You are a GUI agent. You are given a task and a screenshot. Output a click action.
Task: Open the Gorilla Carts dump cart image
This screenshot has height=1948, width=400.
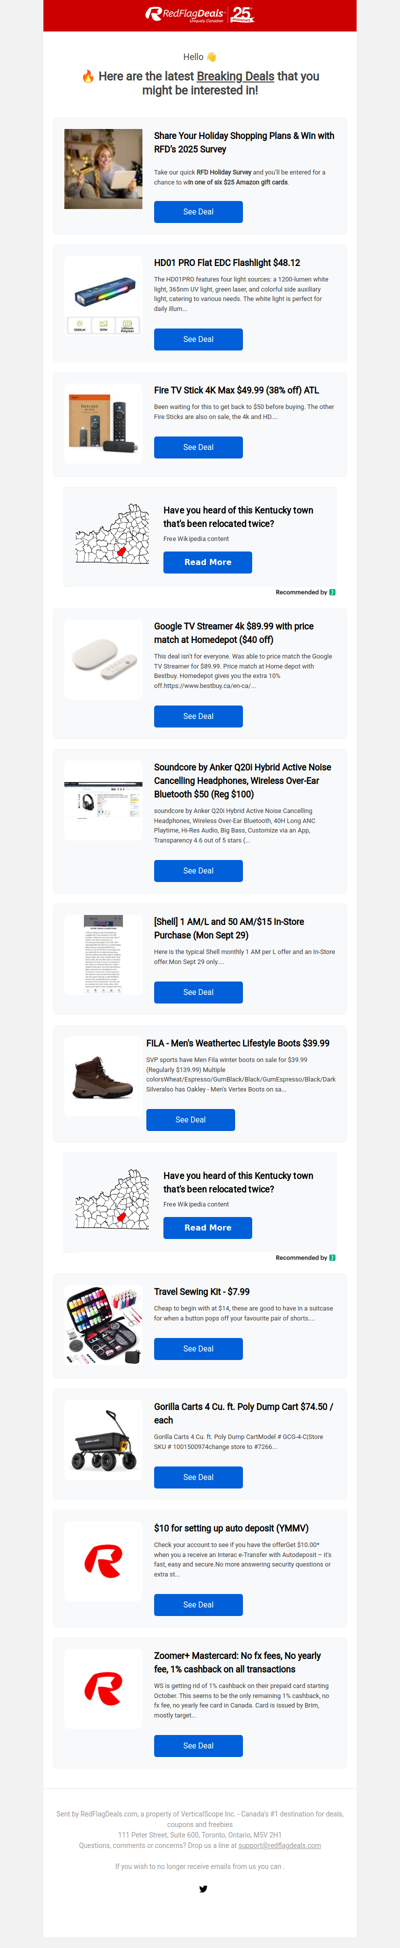point(103,1440)
